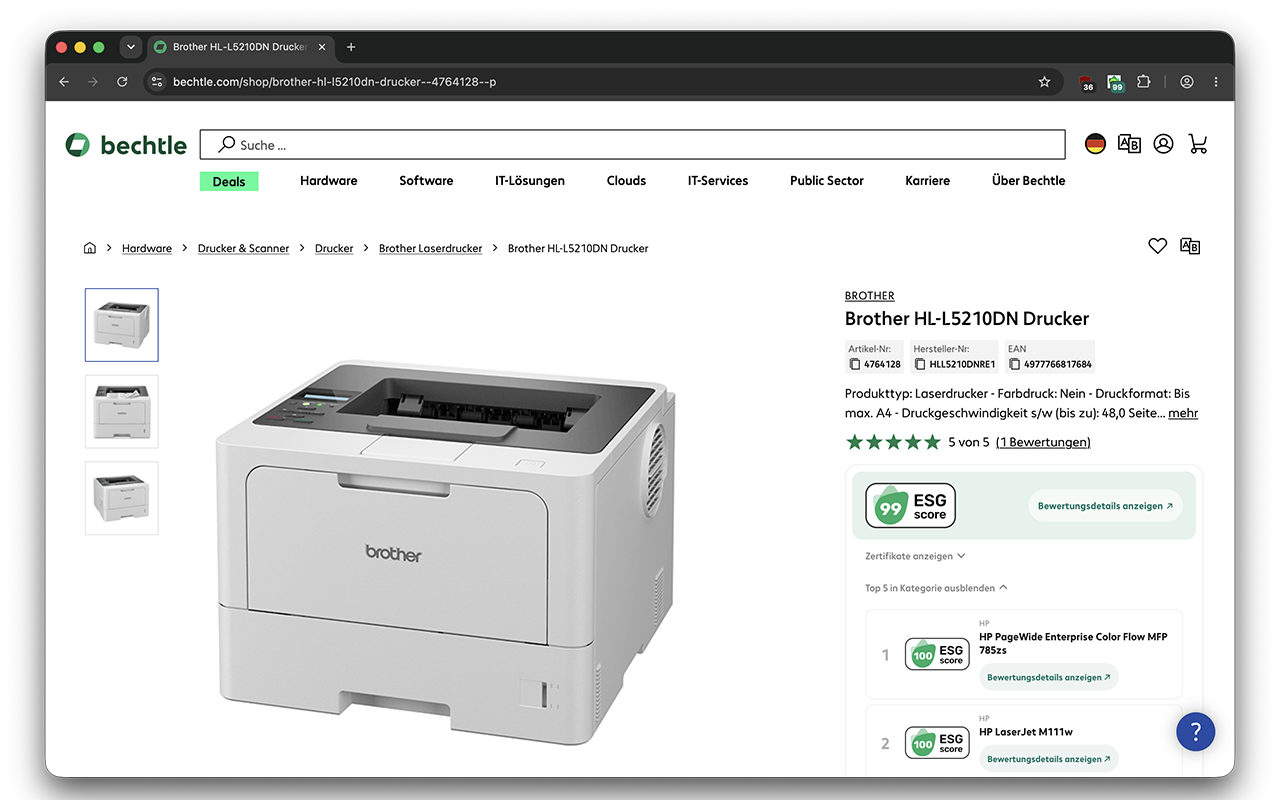The width and height of the screenshot is (1280, 800).
Task: Click the Drucker breadcrumb link
Action: [x=334, y=248]
